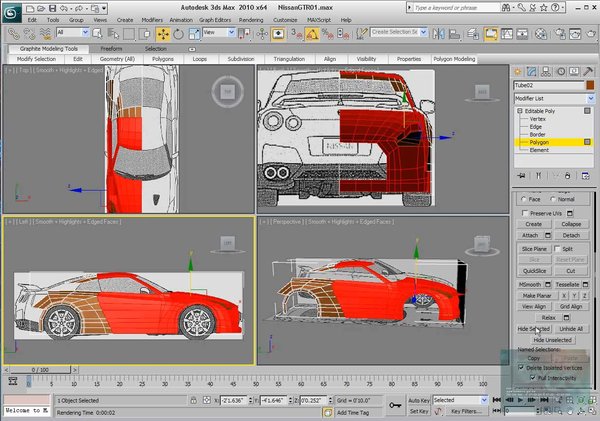
Task: Open the Display command panel tab
Action: tap(574, 72)
